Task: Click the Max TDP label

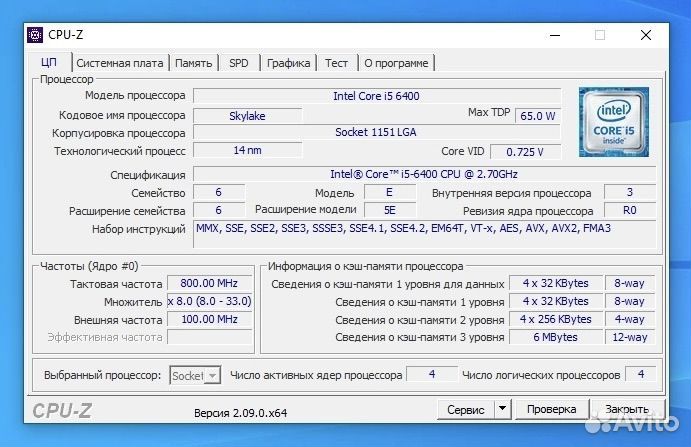Action: (489, 113)
